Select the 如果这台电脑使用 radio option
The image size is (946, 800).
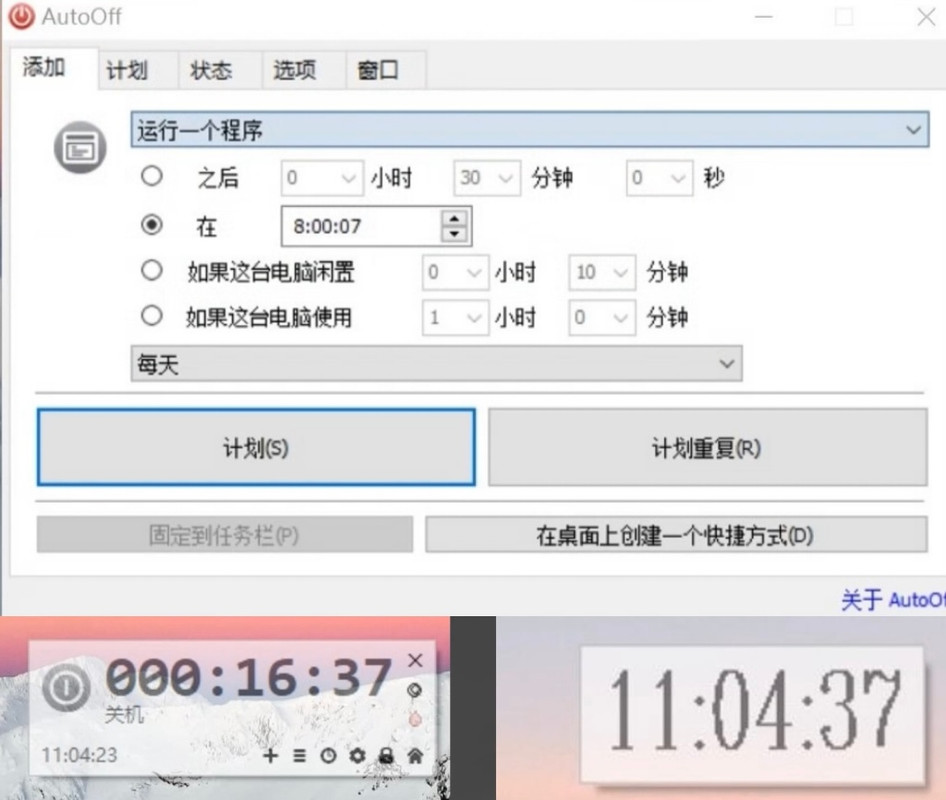(x=151, y=315)
